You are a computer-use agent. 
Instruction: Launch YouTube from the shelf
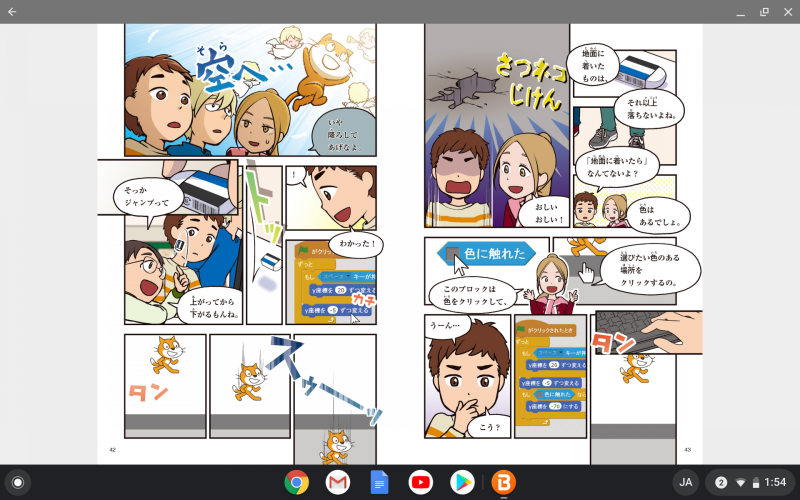click(x=420, y=483)
